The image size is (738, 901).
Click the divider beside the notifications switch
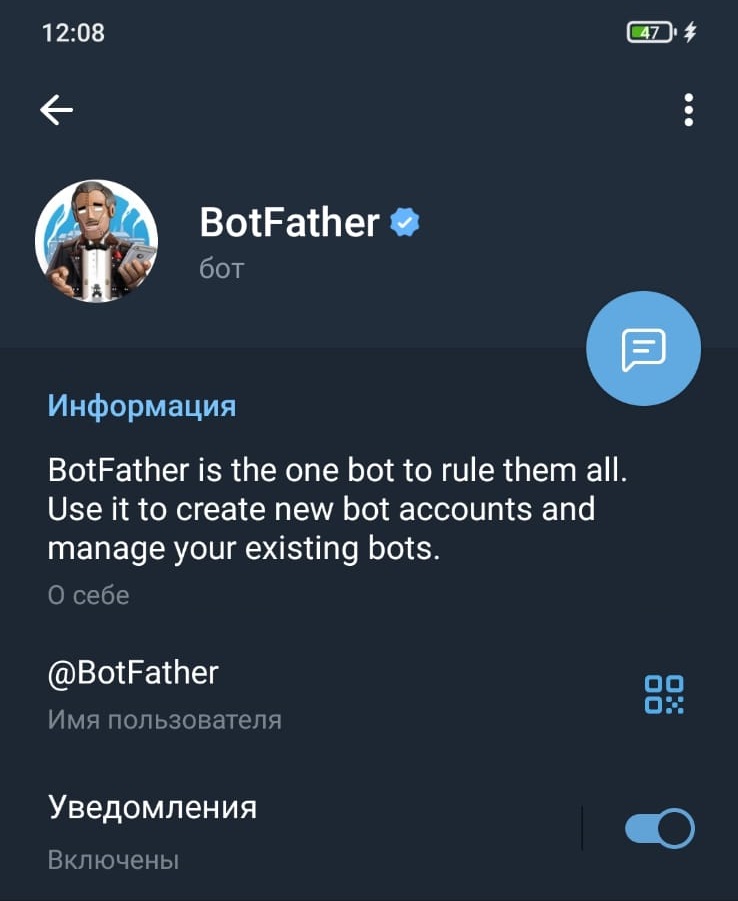[582, 828]
